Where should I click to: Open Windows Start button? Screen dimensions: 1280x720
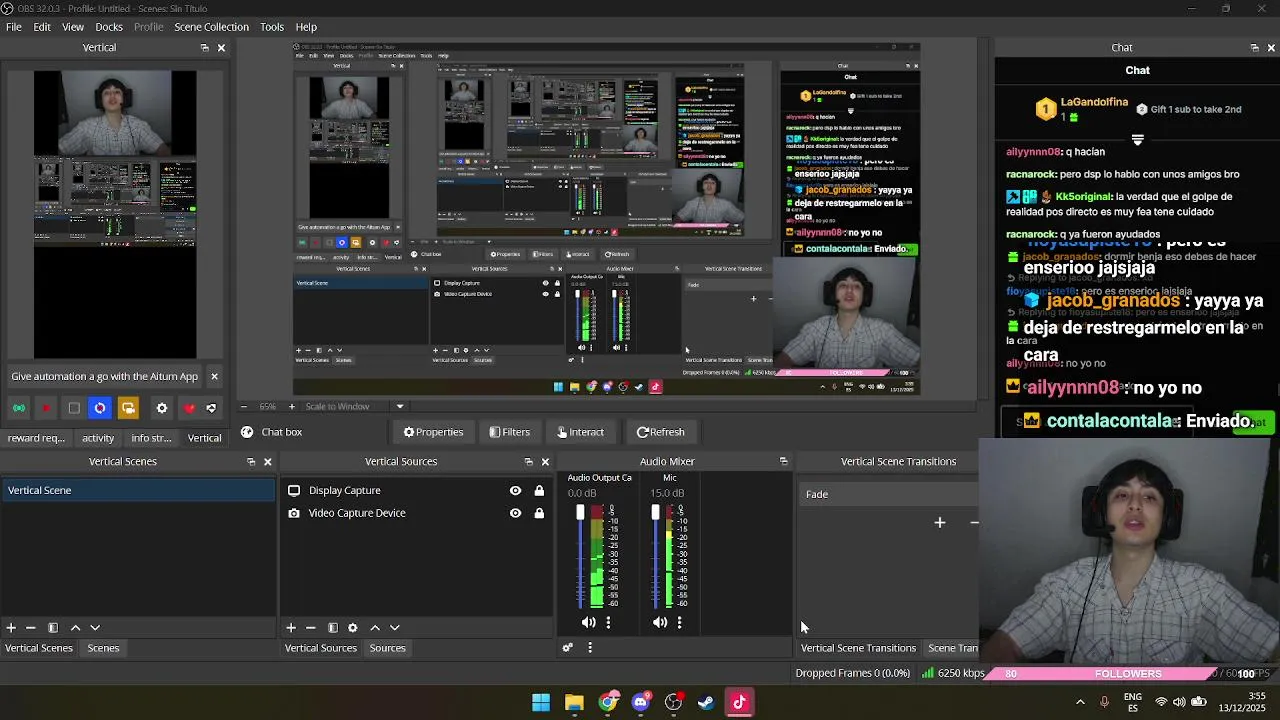click(541, 702)
